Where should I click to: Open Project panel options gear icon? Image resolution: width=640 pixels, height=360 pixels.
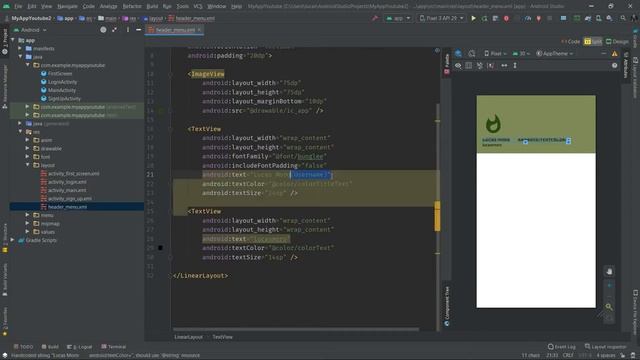(128, 30)
